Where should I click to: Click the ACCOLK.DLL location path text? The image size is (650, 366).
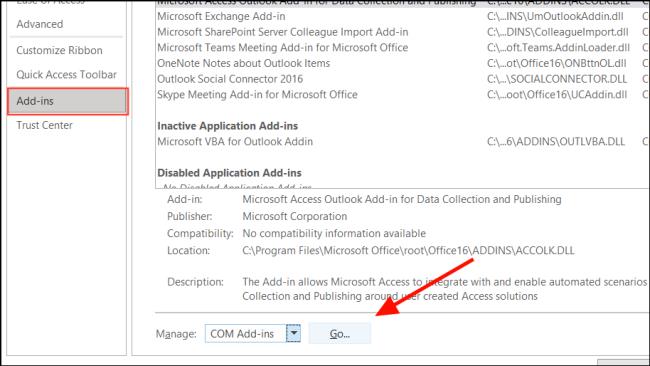coord(408,251)
